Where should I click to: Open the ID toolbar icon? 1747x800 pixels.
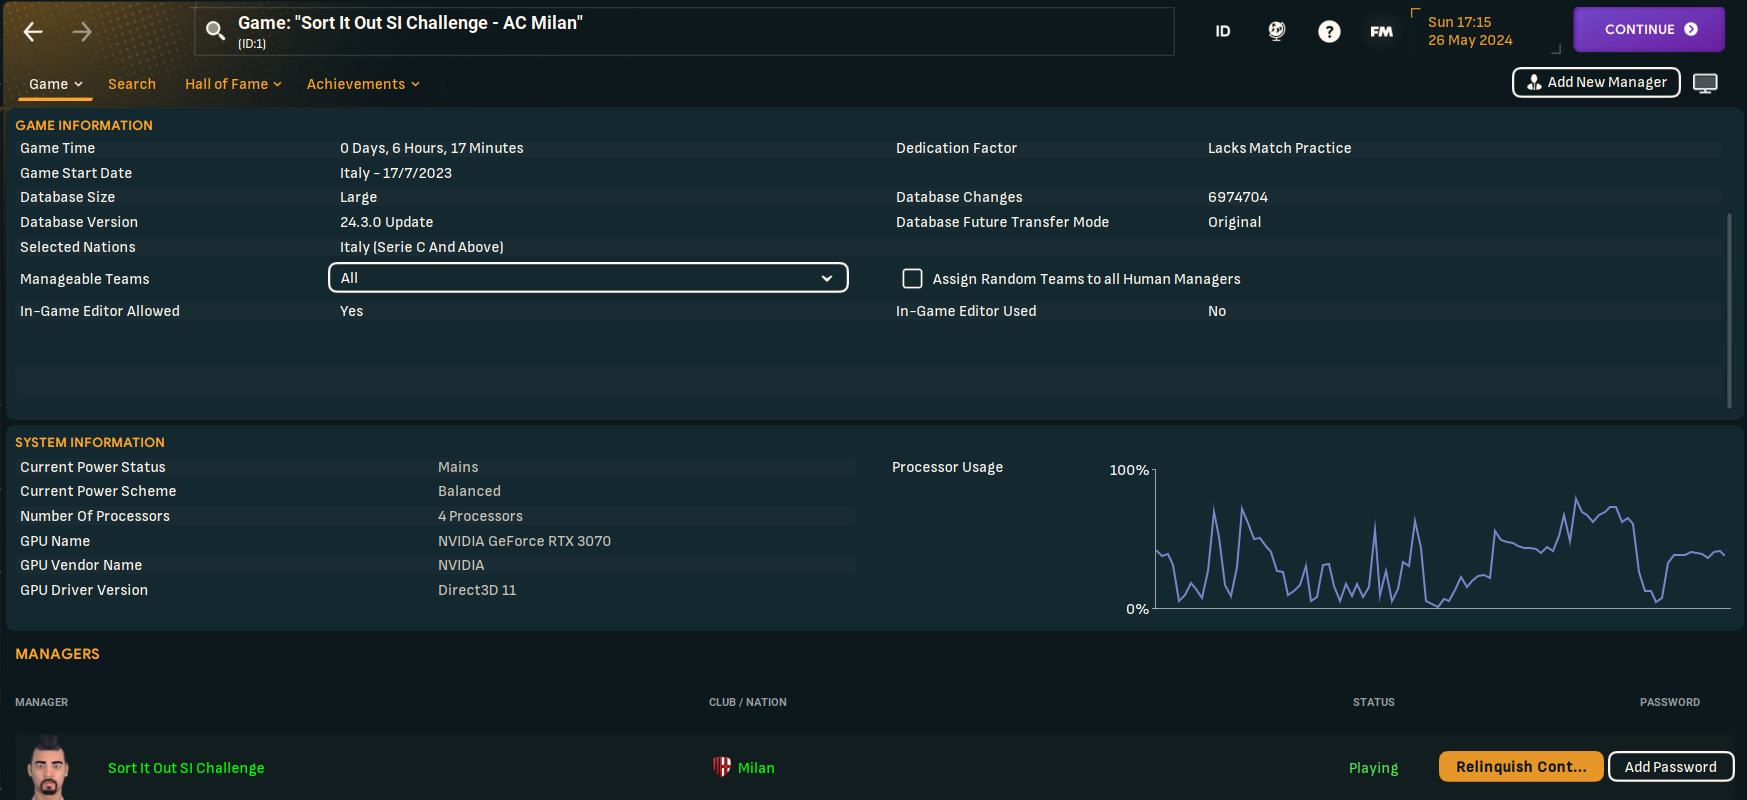pyautogui.click(x=1222, y=31)
